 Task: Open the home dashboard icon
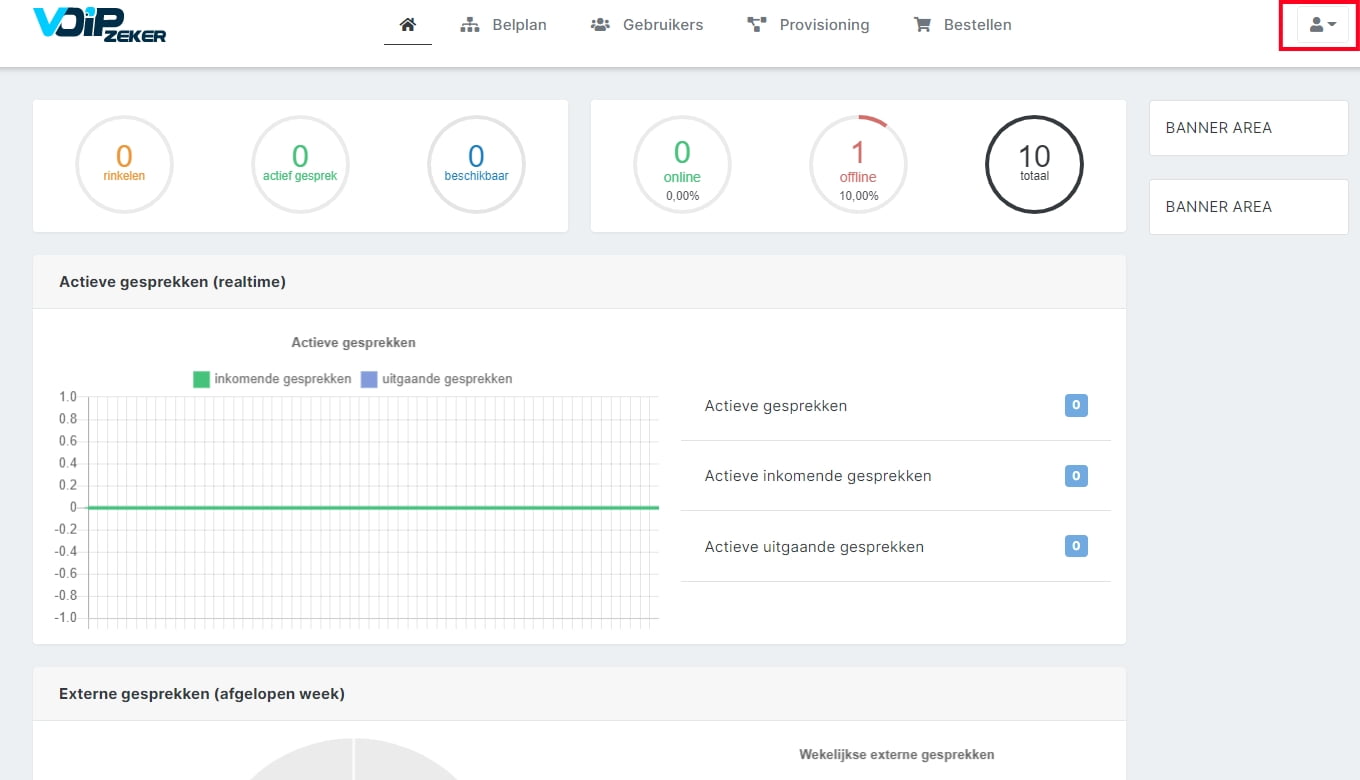[407, 24]
